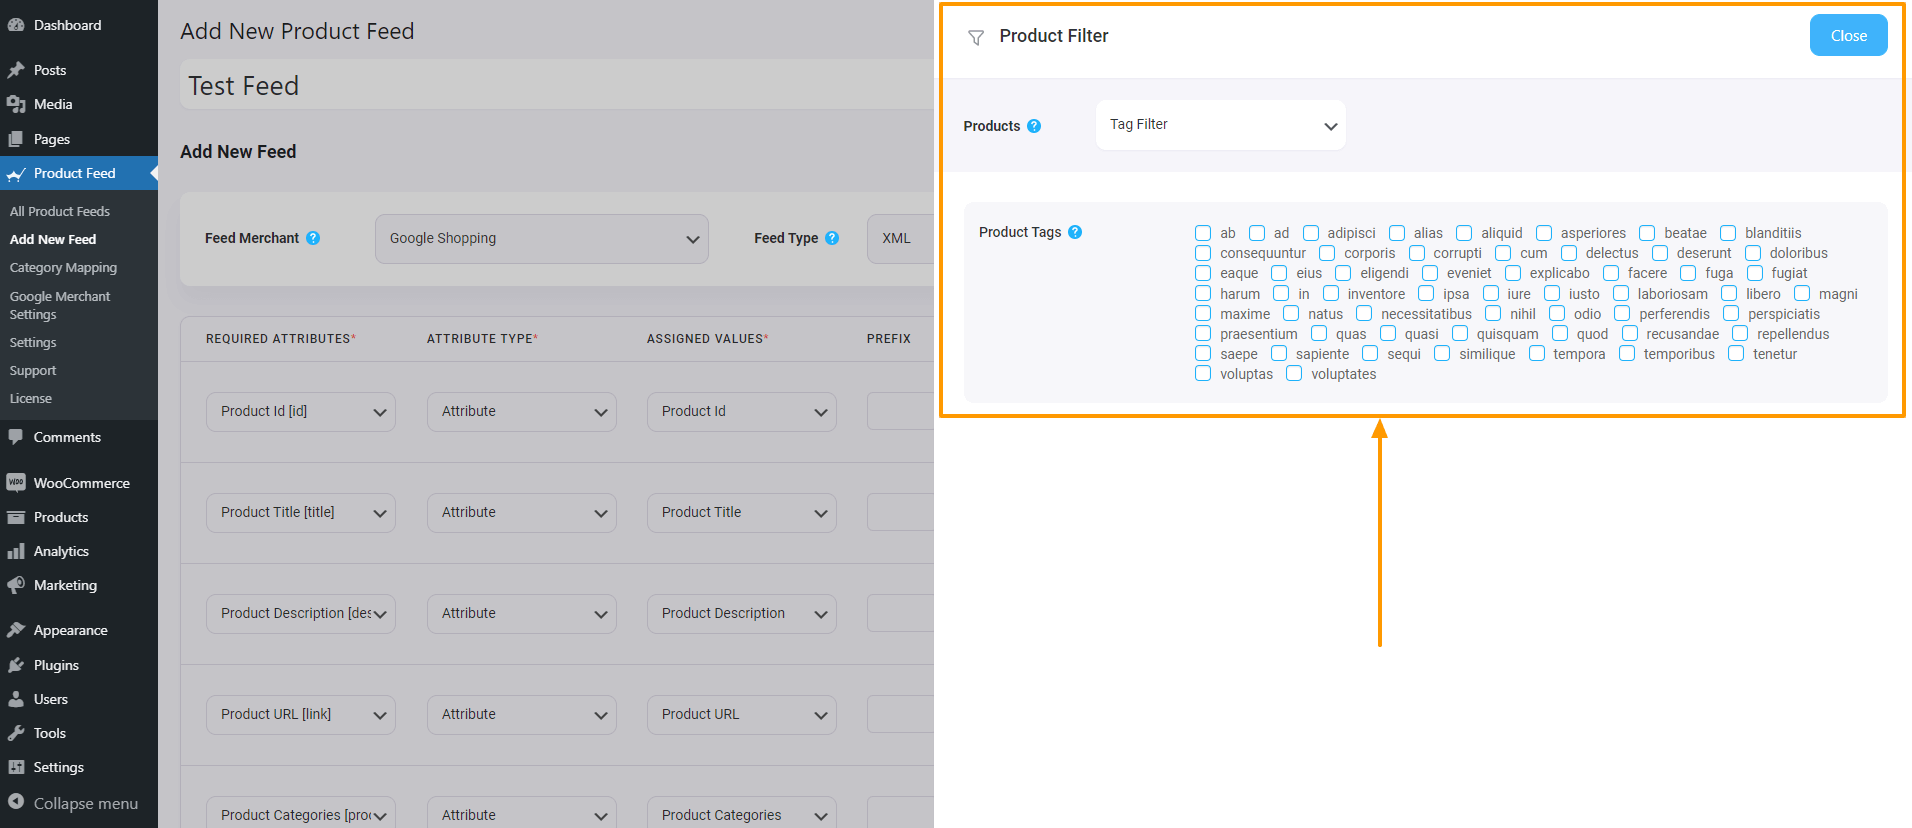Select Add New Feed submenu item
This screenshot has height=828, width=1912.
click(53, 239)
